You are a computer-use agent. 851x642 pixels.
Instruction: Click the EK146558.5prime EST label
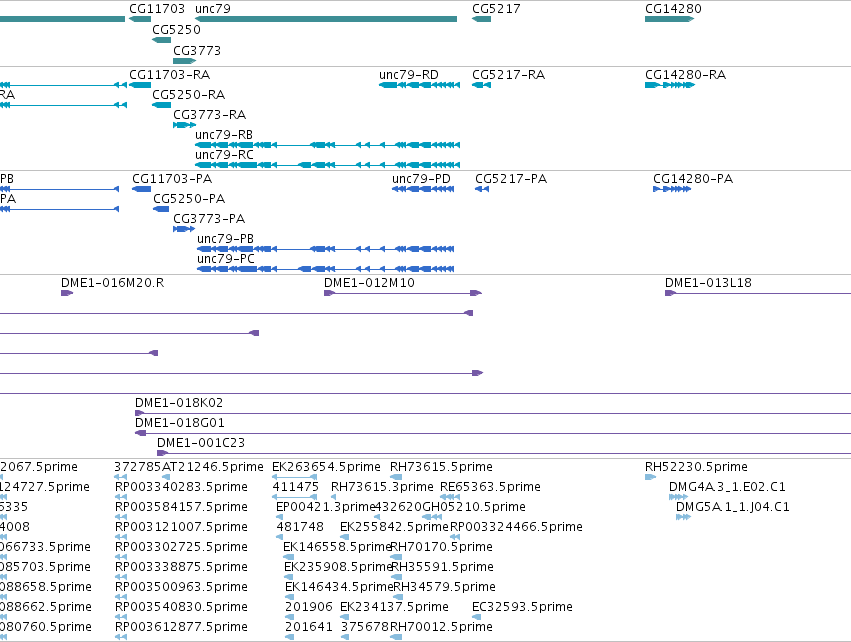tap(337, 547)
